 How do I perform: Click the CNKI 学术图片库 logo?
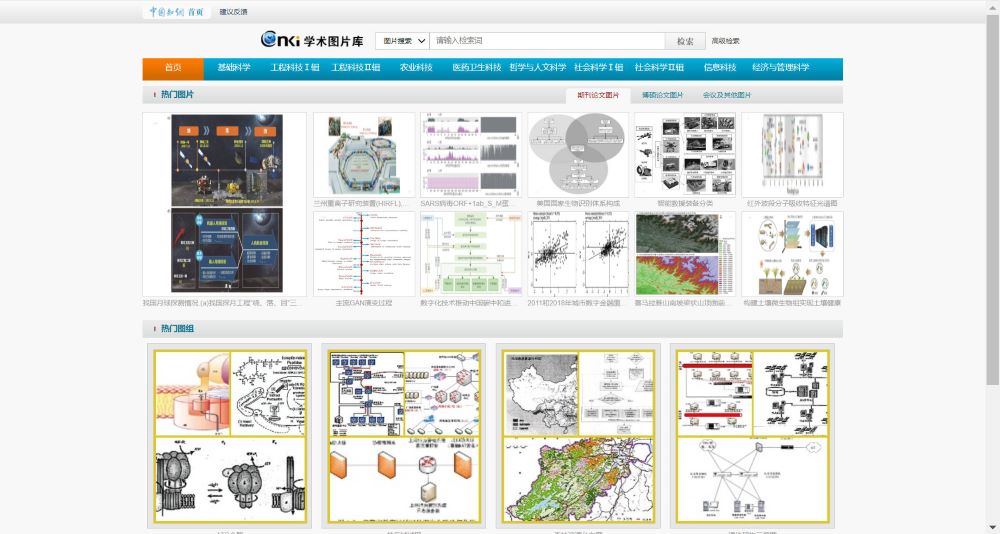[x=312, y=40]
